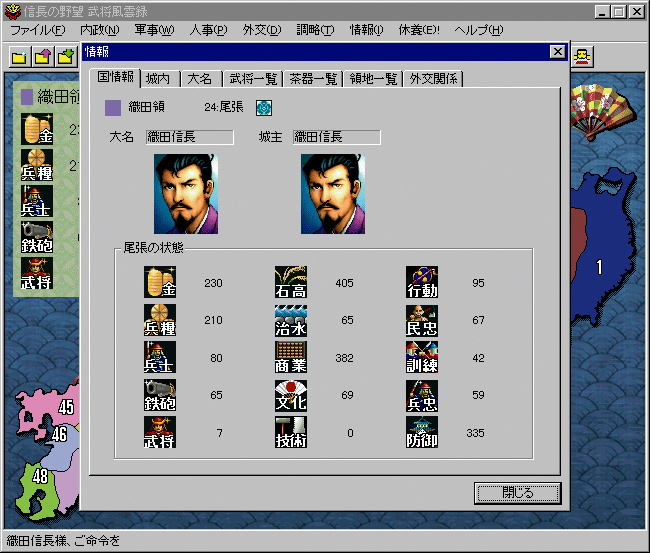Switch to the 外交関係 tab
This screenshot has height=553, width=650.
pos(433,79)
